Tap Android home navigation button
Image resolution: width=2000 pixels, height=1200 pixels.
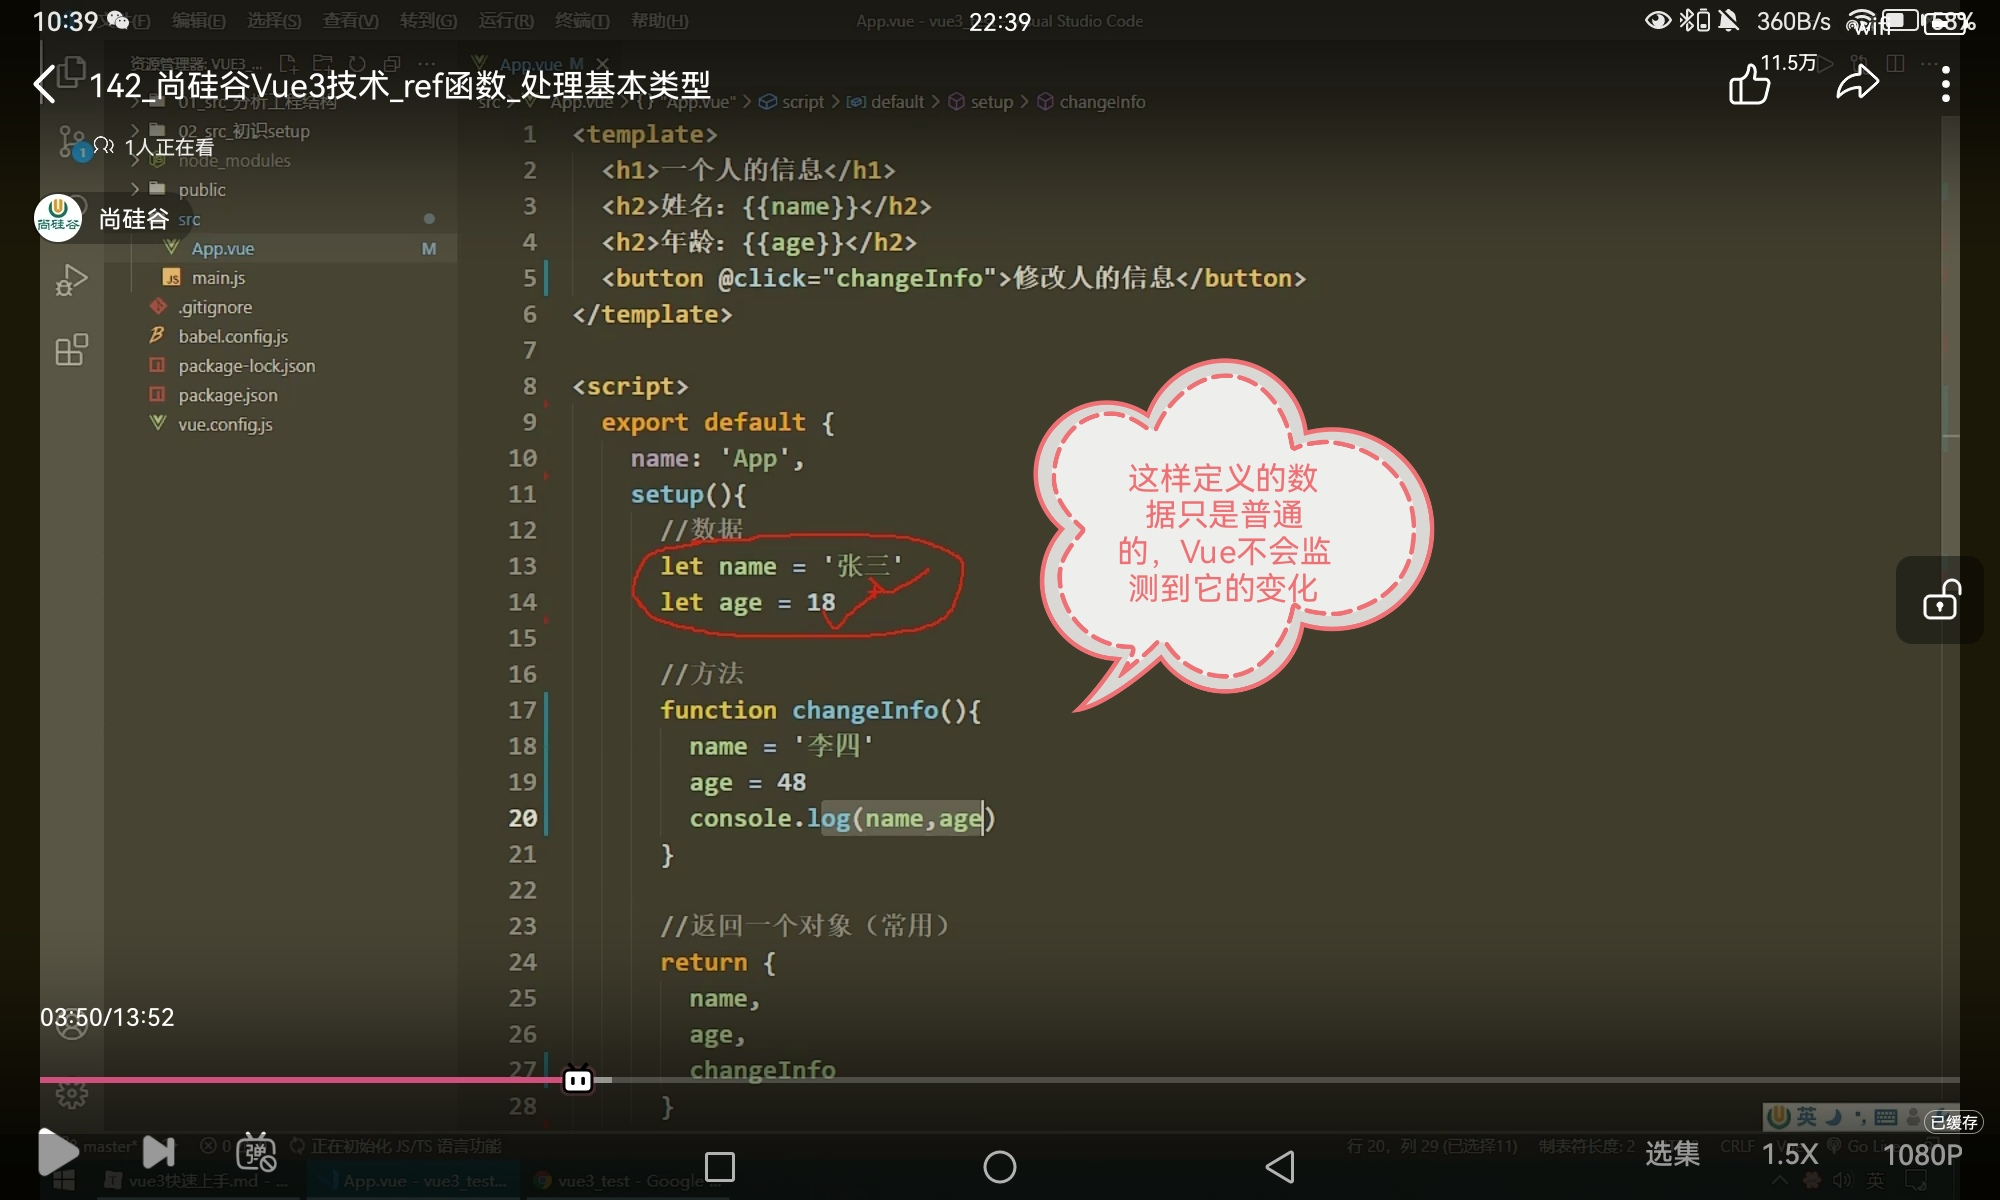point(999,1167)
